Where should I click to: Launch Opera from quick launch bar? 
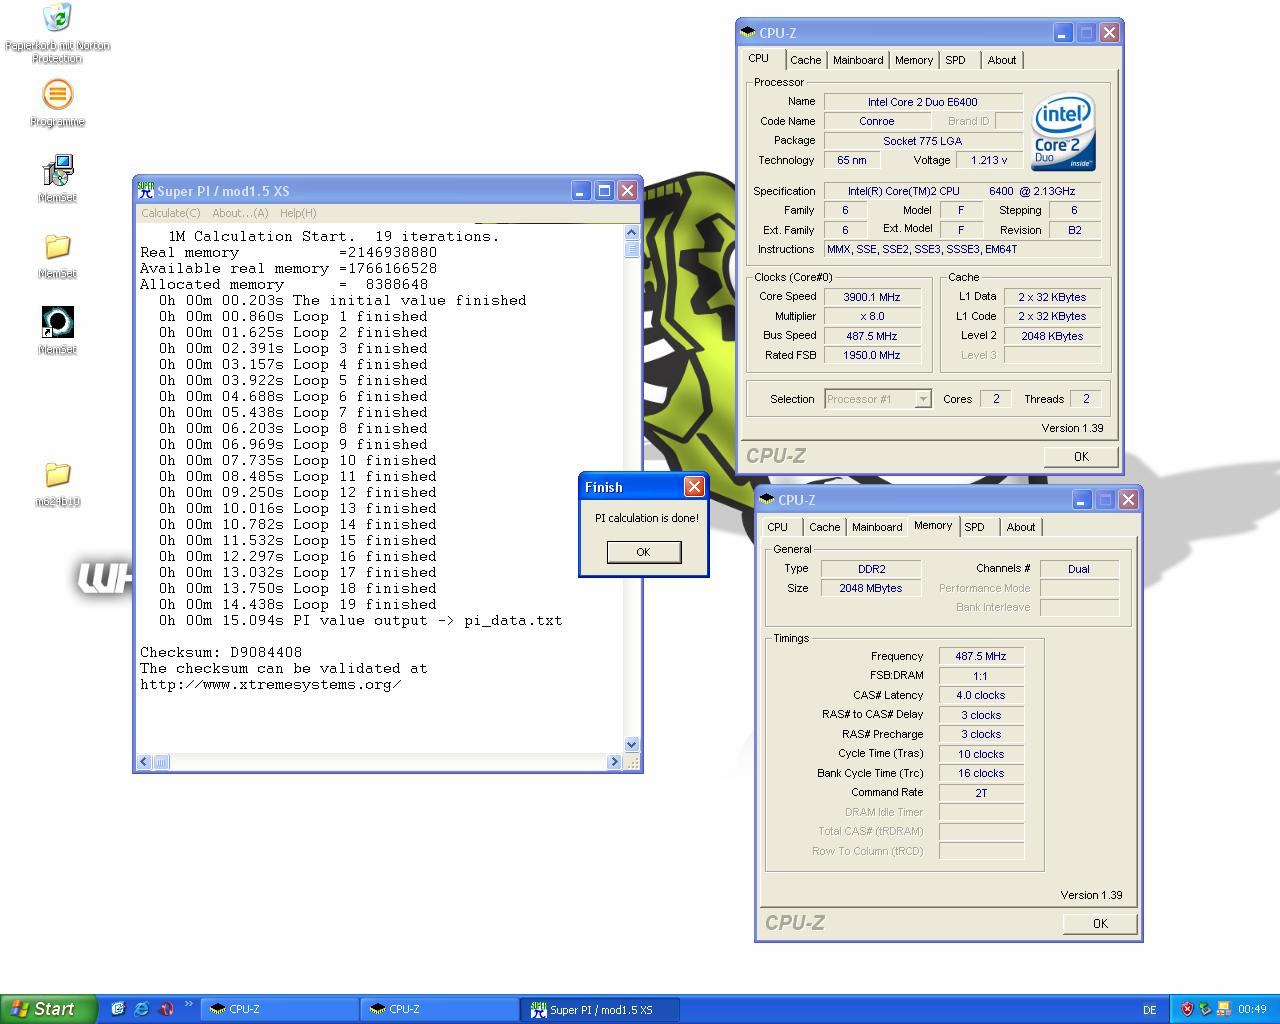(166, 1009)
